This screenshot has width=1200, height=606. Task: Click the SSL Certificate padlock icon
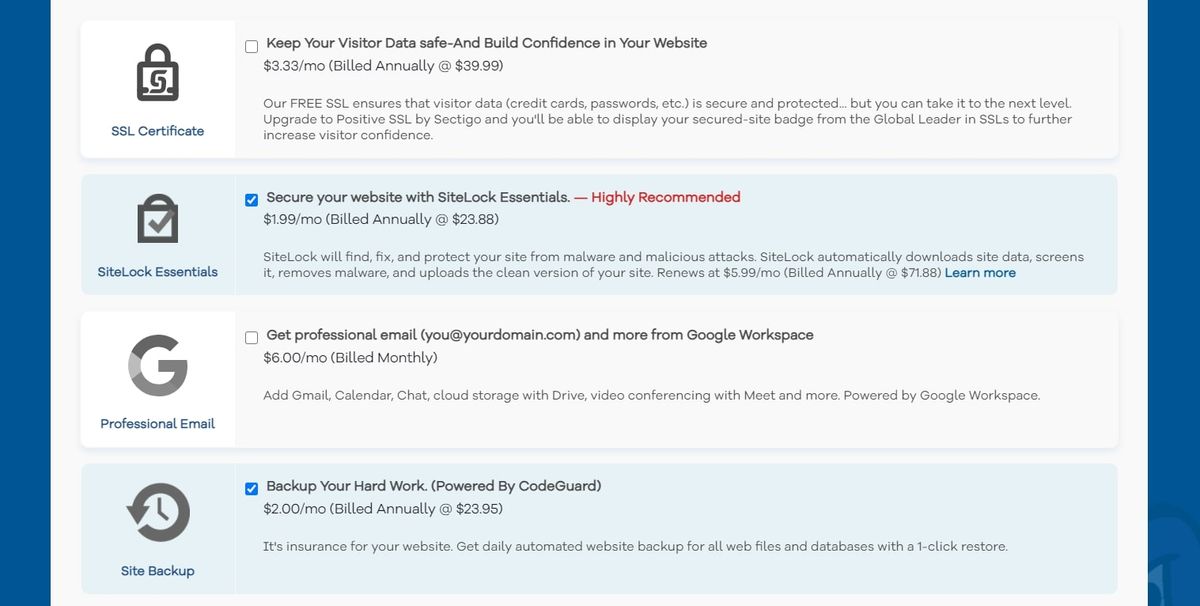tap(157, 73)
